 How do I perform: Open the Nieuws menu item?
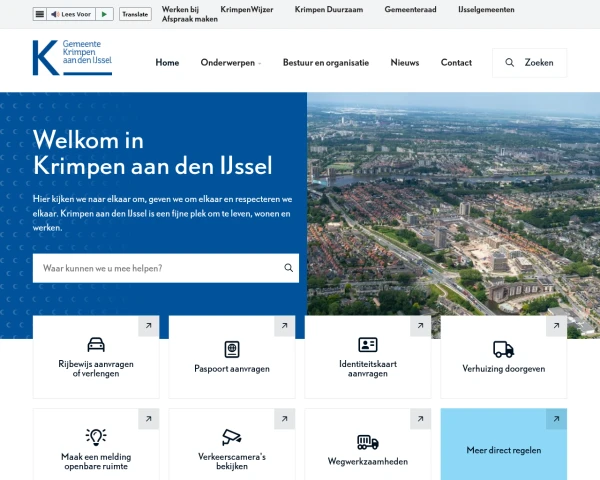[405, 62]
